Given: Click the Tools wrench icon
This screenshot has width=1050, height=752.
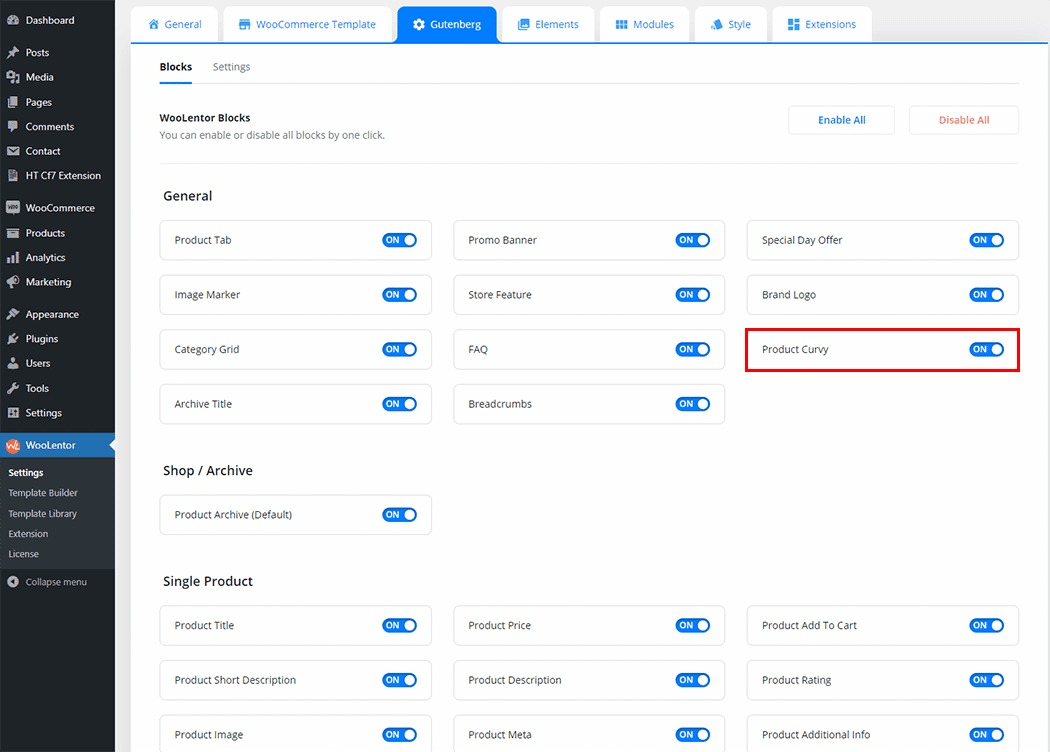Looking at the screenshot, I should tap(13, 388).
